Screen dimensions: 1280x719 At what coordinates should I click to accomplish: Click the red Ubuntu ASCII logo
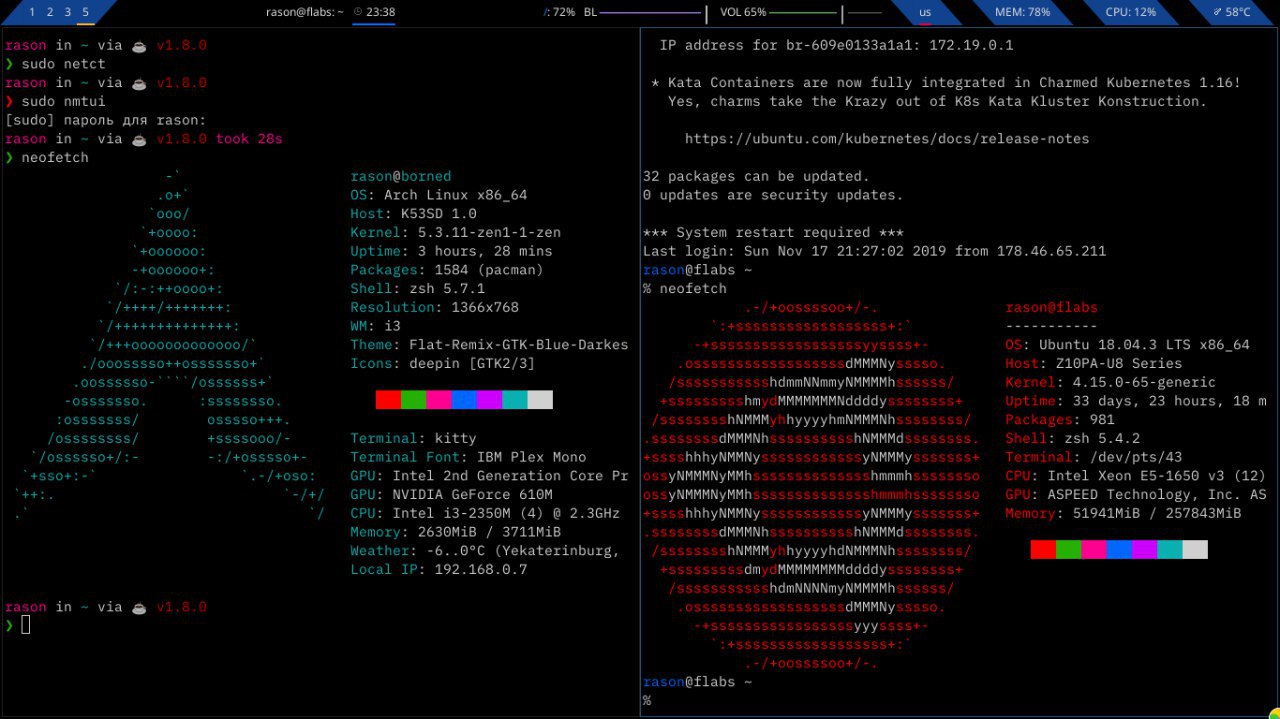812,486
